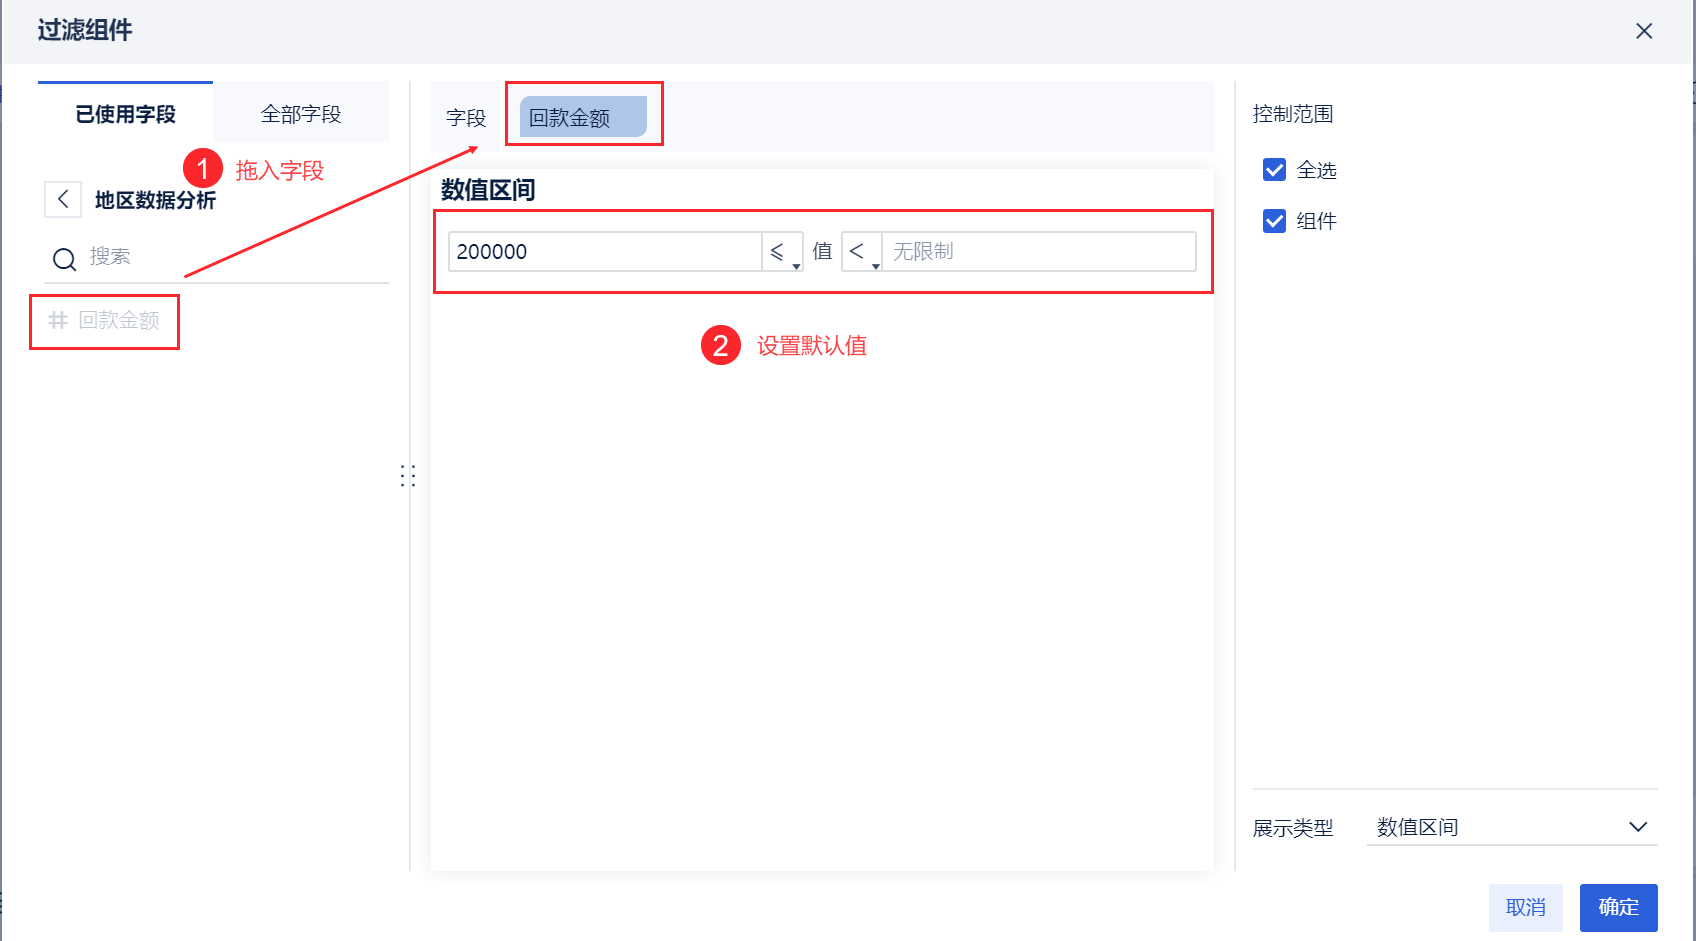The image size is (1696, 941).
Task: Click the 搜索 field search box
Action: pos(230,257)
